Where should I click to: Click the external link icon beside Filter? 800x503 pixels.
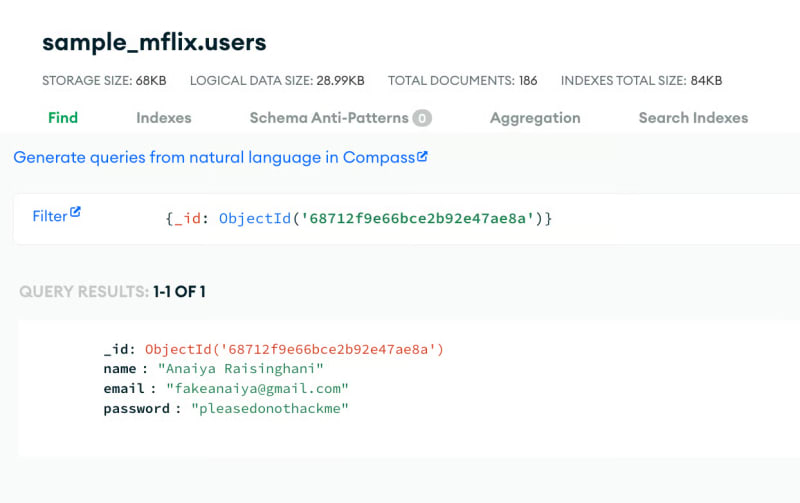[x=75, y=213]
